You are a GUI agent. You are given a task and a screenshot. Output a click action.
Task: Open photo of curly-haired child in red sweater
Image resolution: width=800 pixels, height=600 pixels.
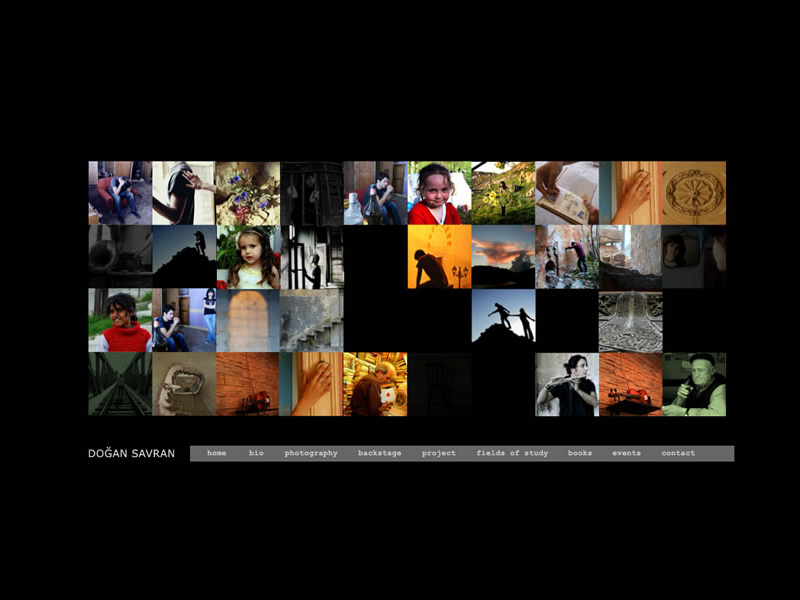[120, 320]
